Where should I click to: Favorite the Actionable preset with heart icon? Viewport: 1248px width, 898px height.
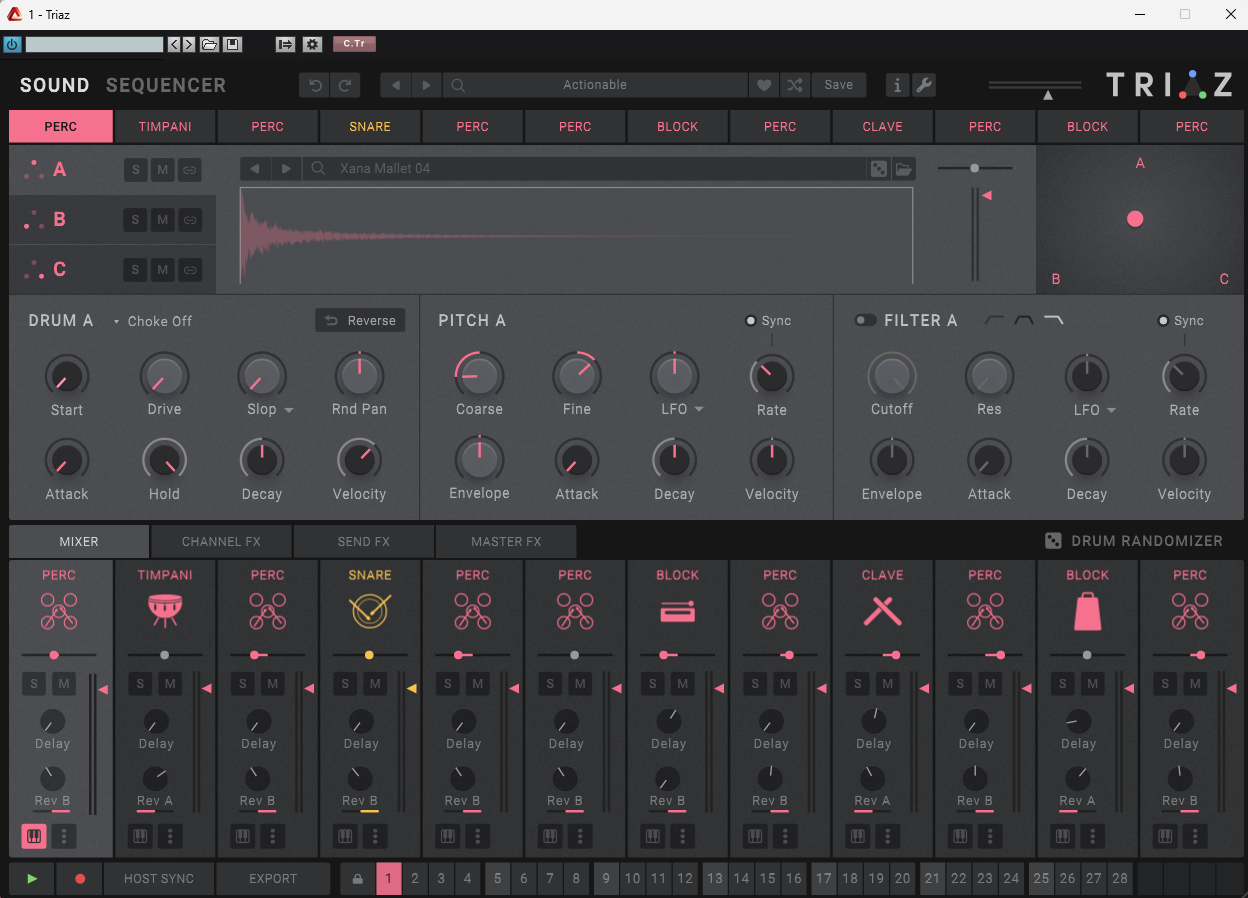[x=764, y=85]
